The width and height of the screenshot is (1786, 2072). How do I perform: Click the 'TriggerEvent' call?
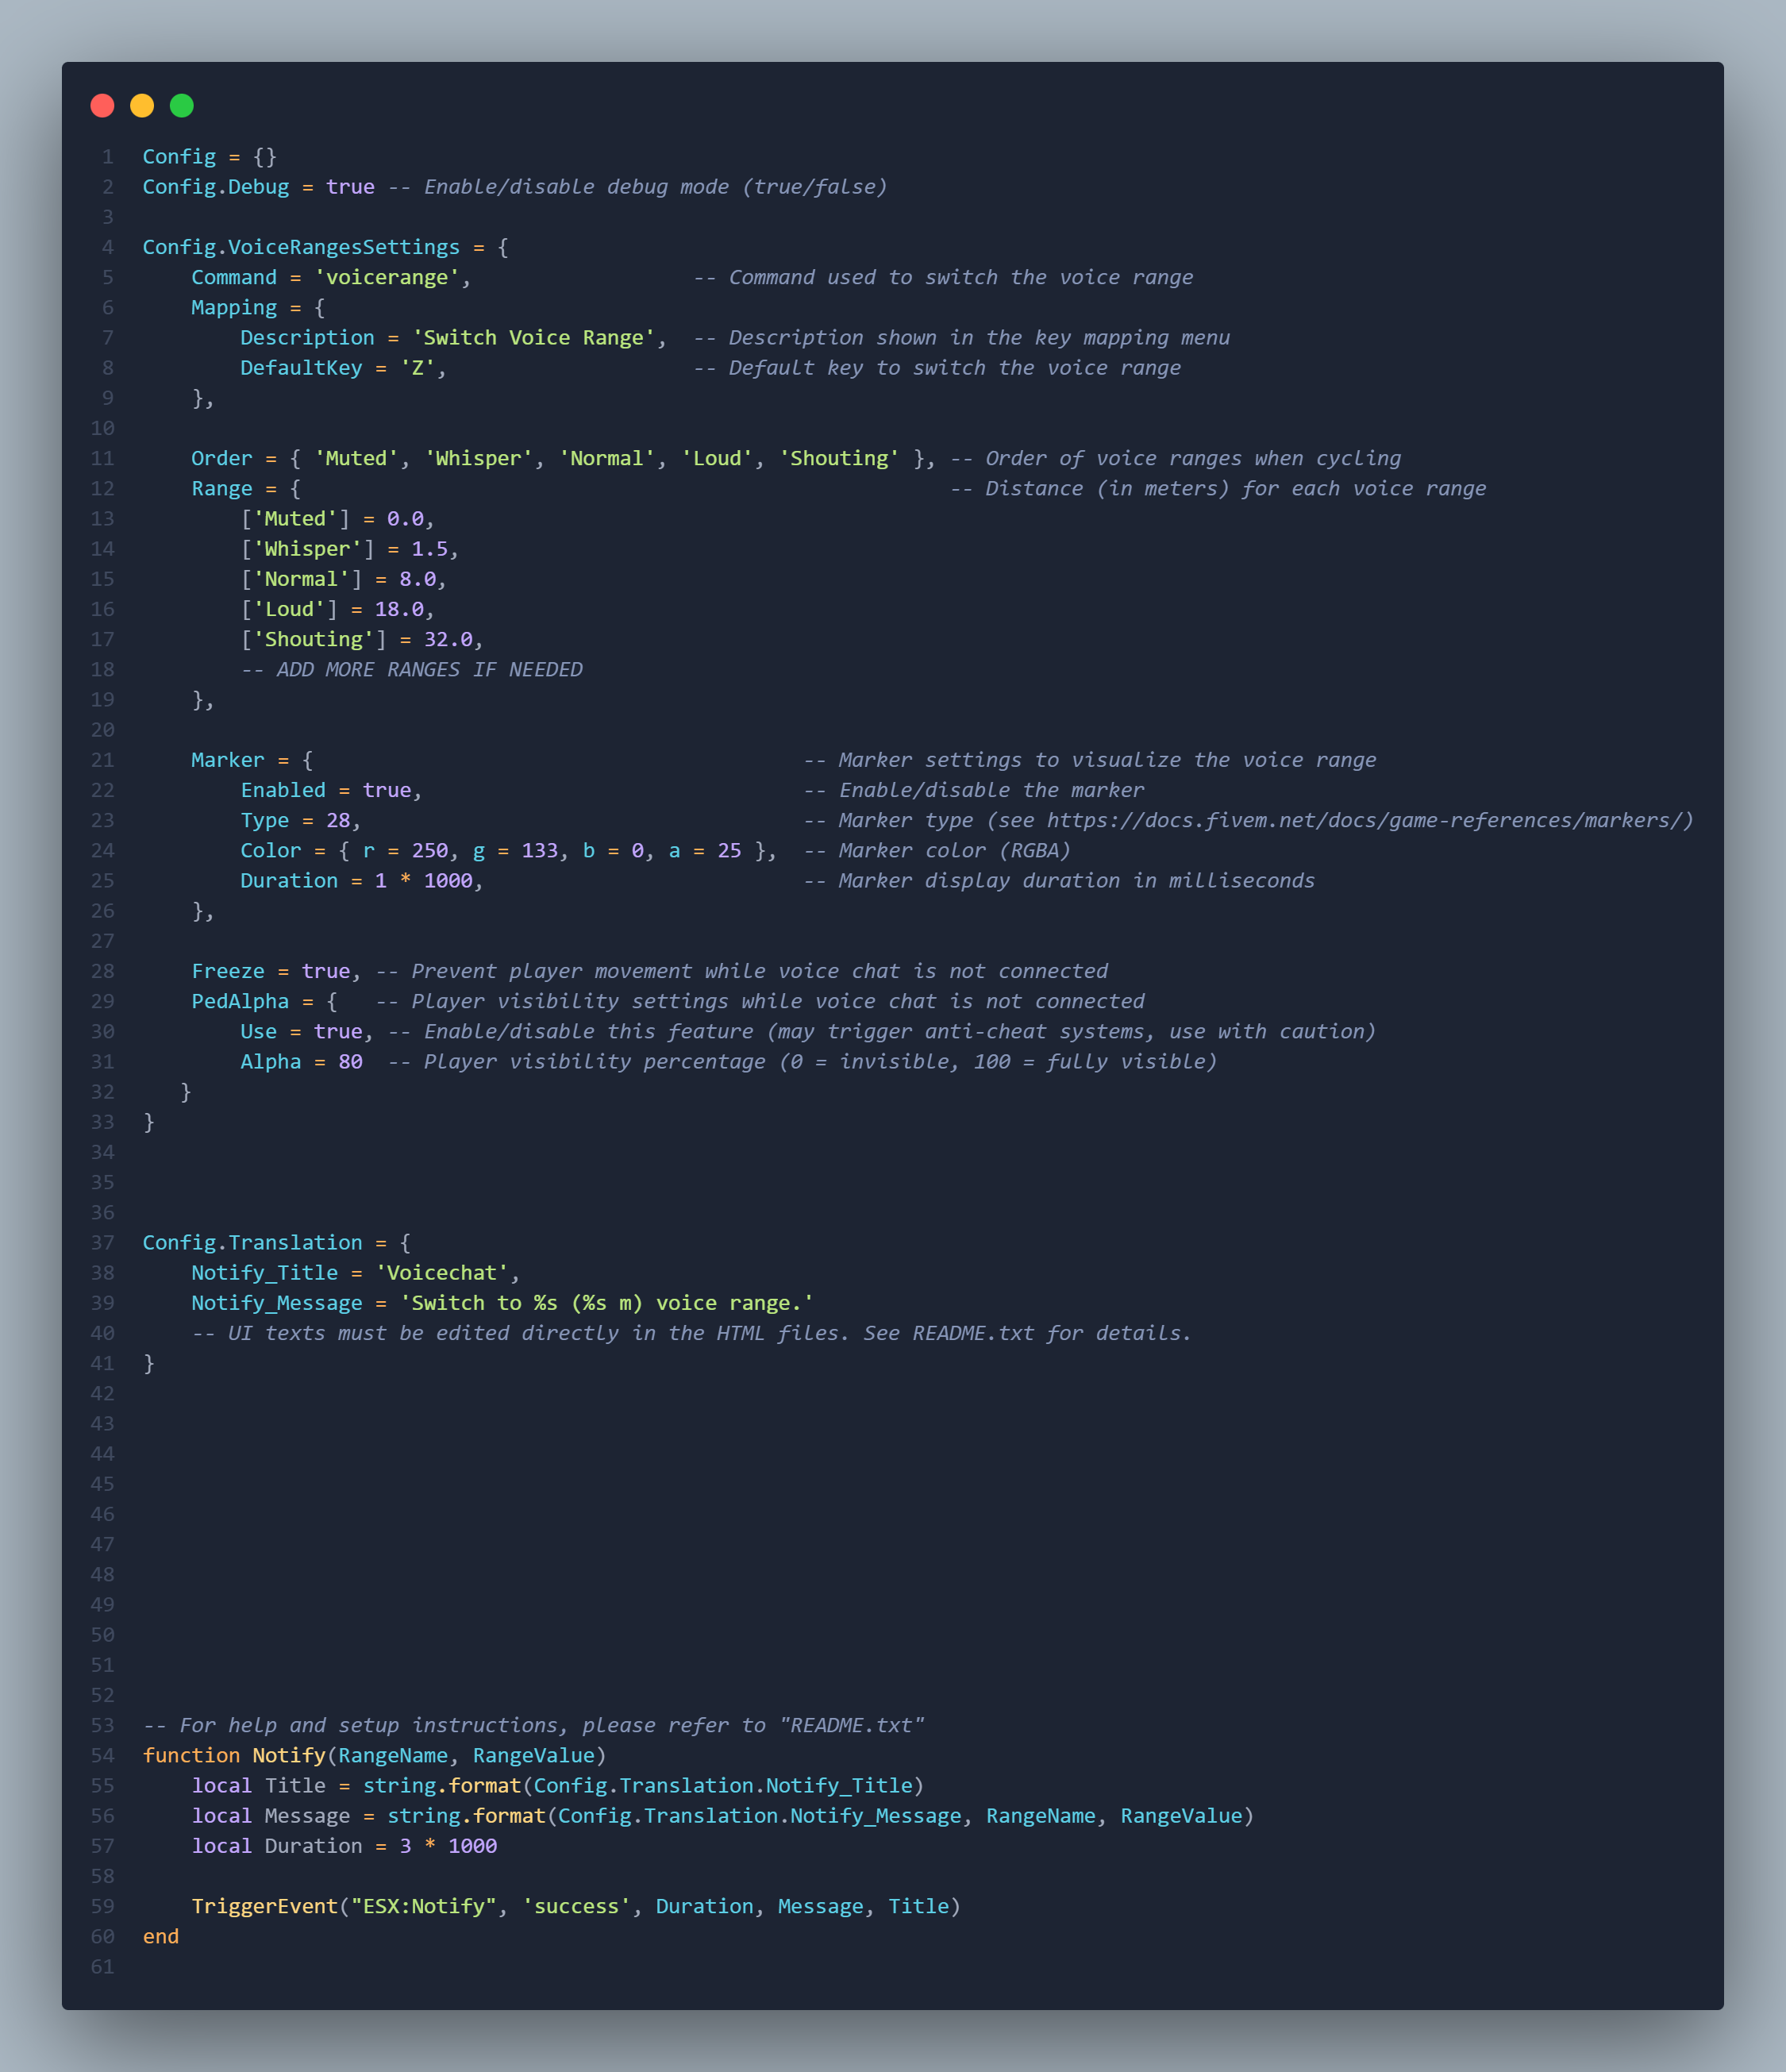265,1906
